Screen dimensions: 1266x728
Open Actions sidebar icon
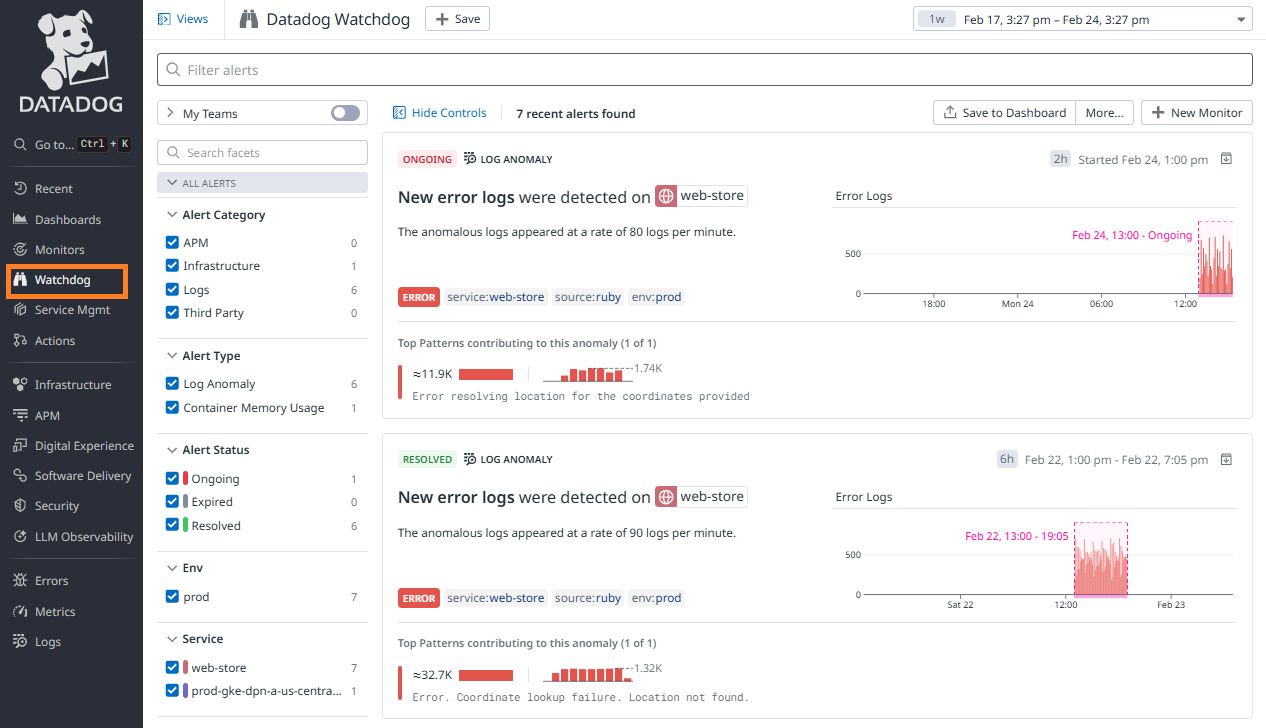point(20,340)
